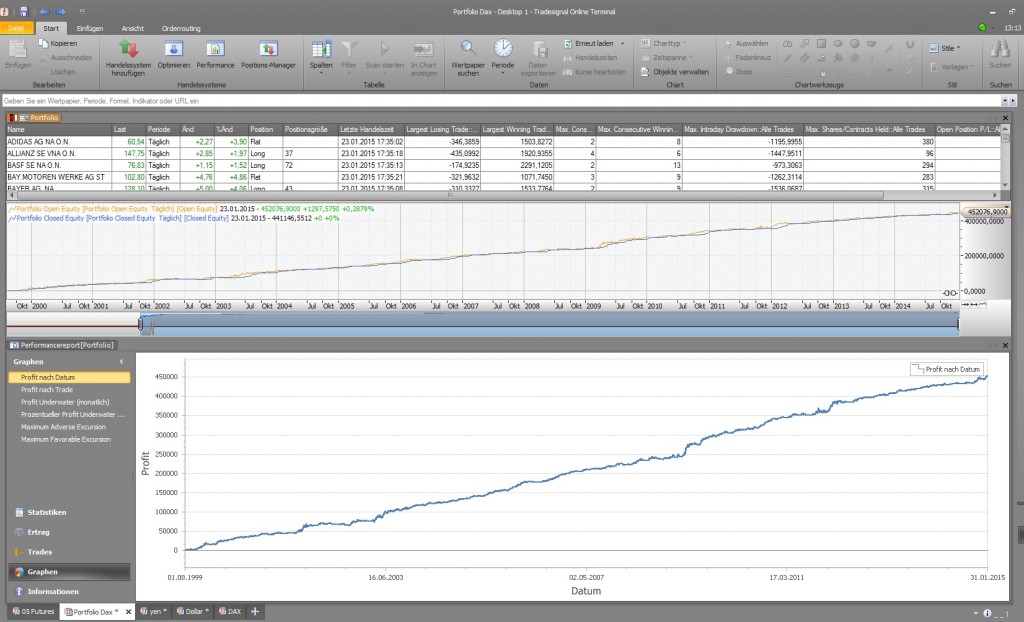Click the Performance report icon
1024x622 pixels.
click(x=215, y=50)
